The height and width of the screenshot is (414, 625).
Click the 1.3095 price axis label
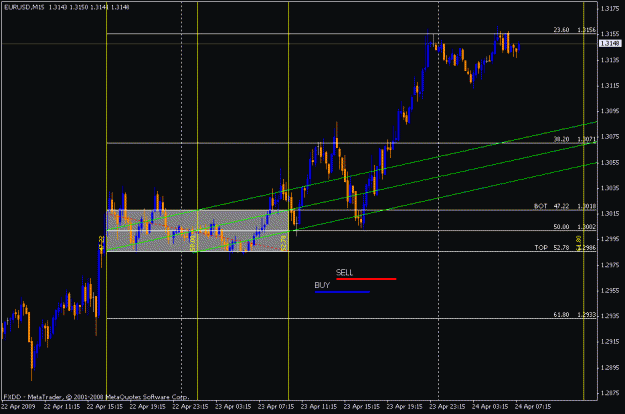[610, 111]
